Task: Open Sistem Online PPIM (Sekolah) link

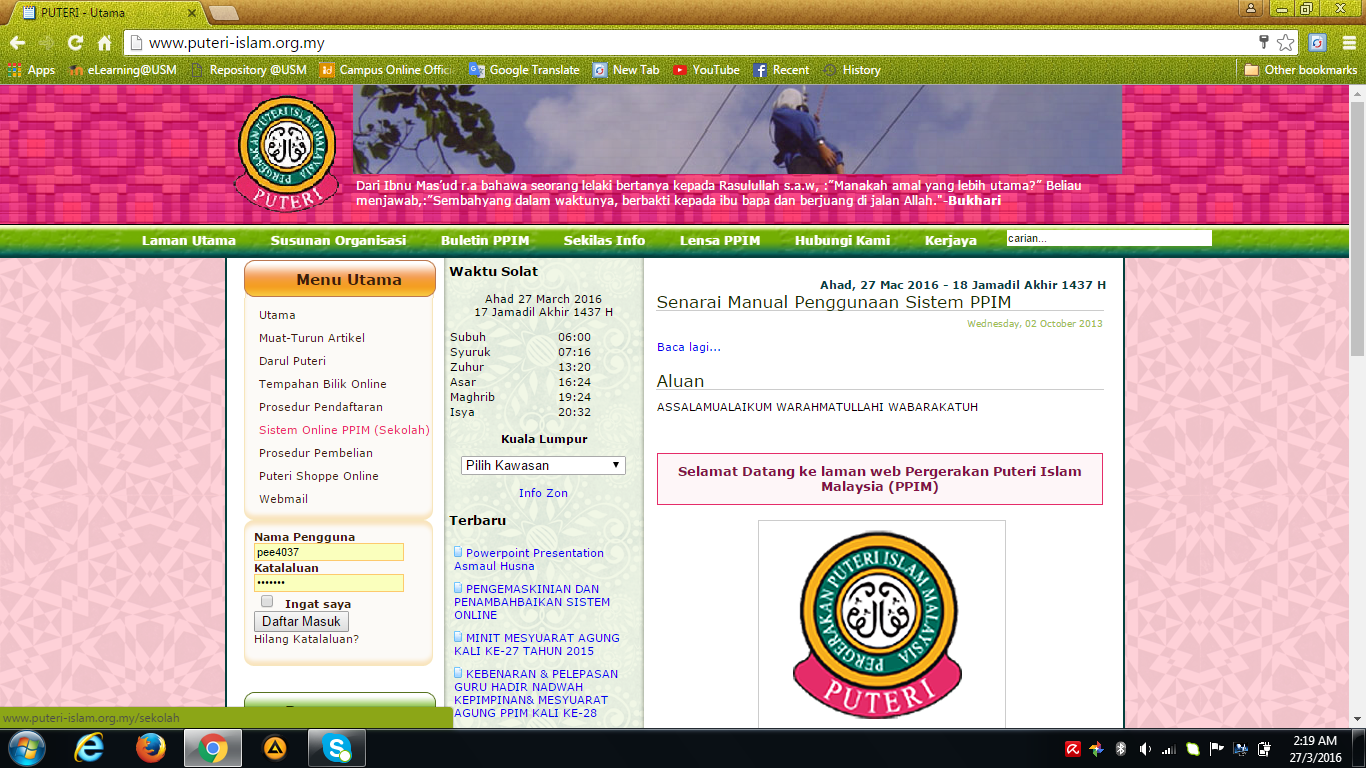Action: tap(344, 430)
